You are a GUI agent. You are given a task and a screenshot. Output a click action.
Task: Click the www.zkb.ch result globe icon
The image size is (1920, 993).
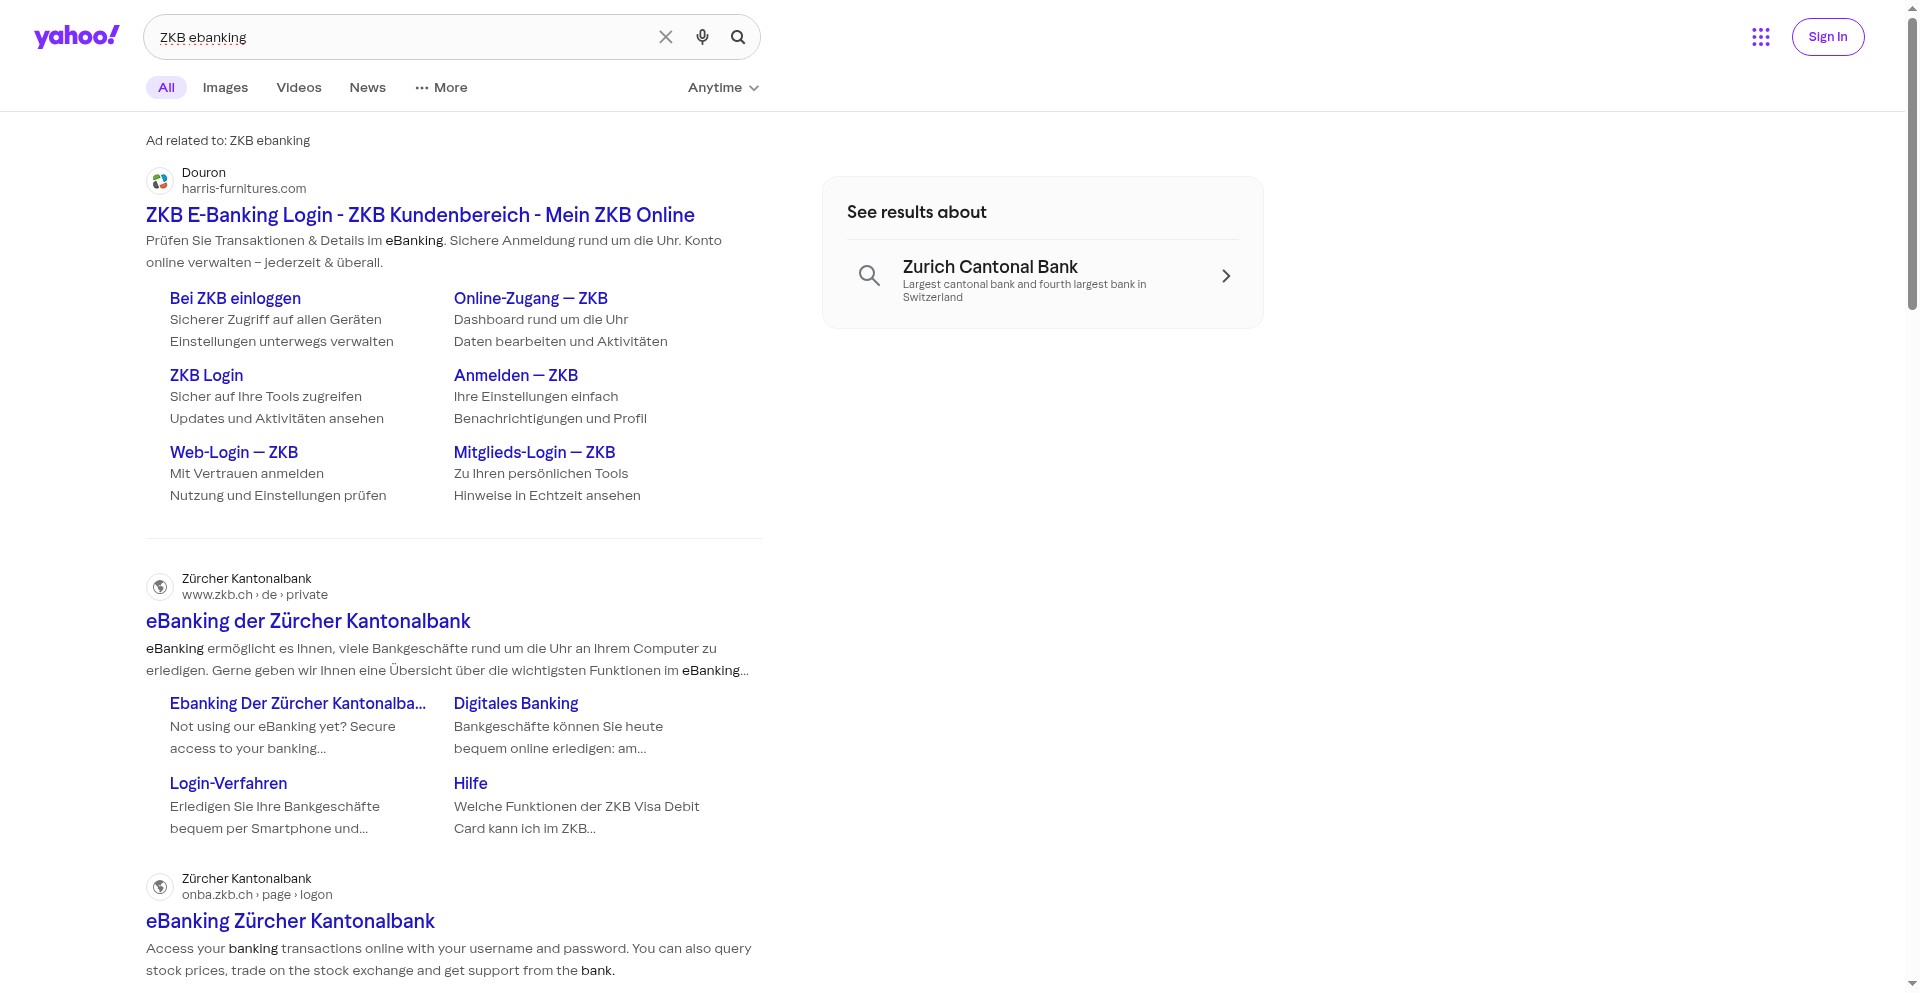[x=160, y=587]
